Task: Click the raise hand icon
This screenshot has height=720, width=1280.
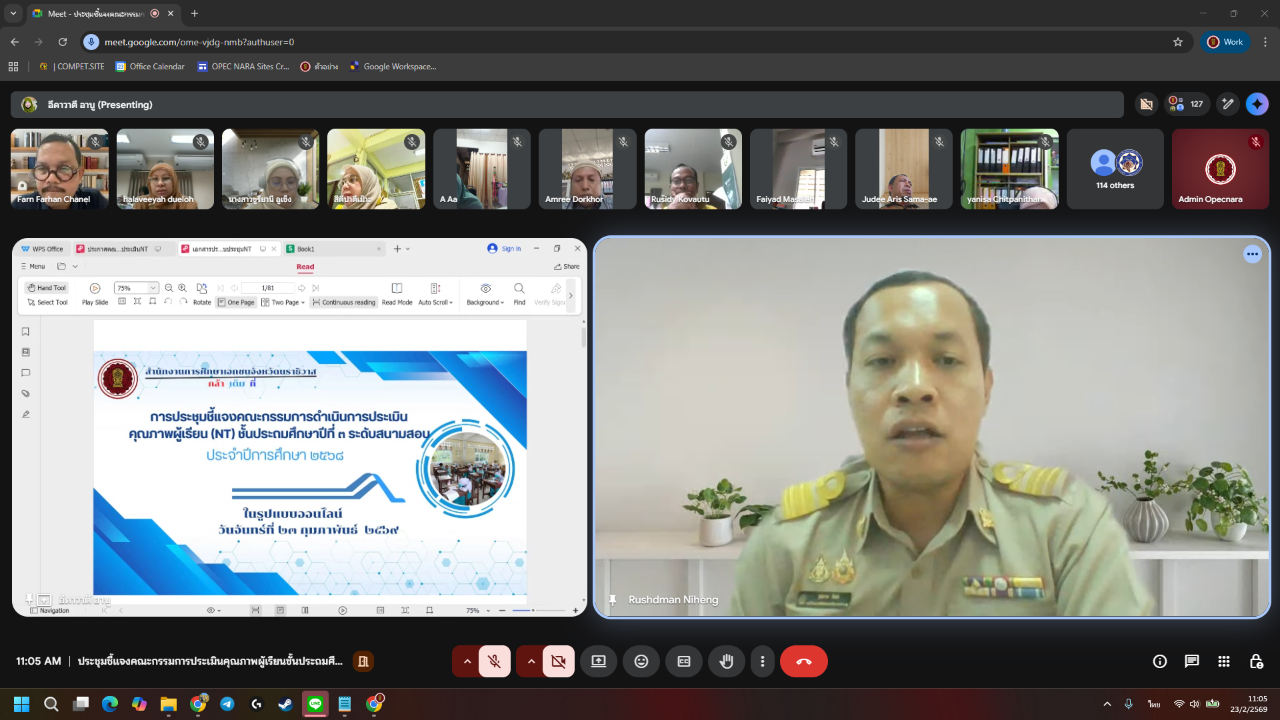Action: pos(727,661)
